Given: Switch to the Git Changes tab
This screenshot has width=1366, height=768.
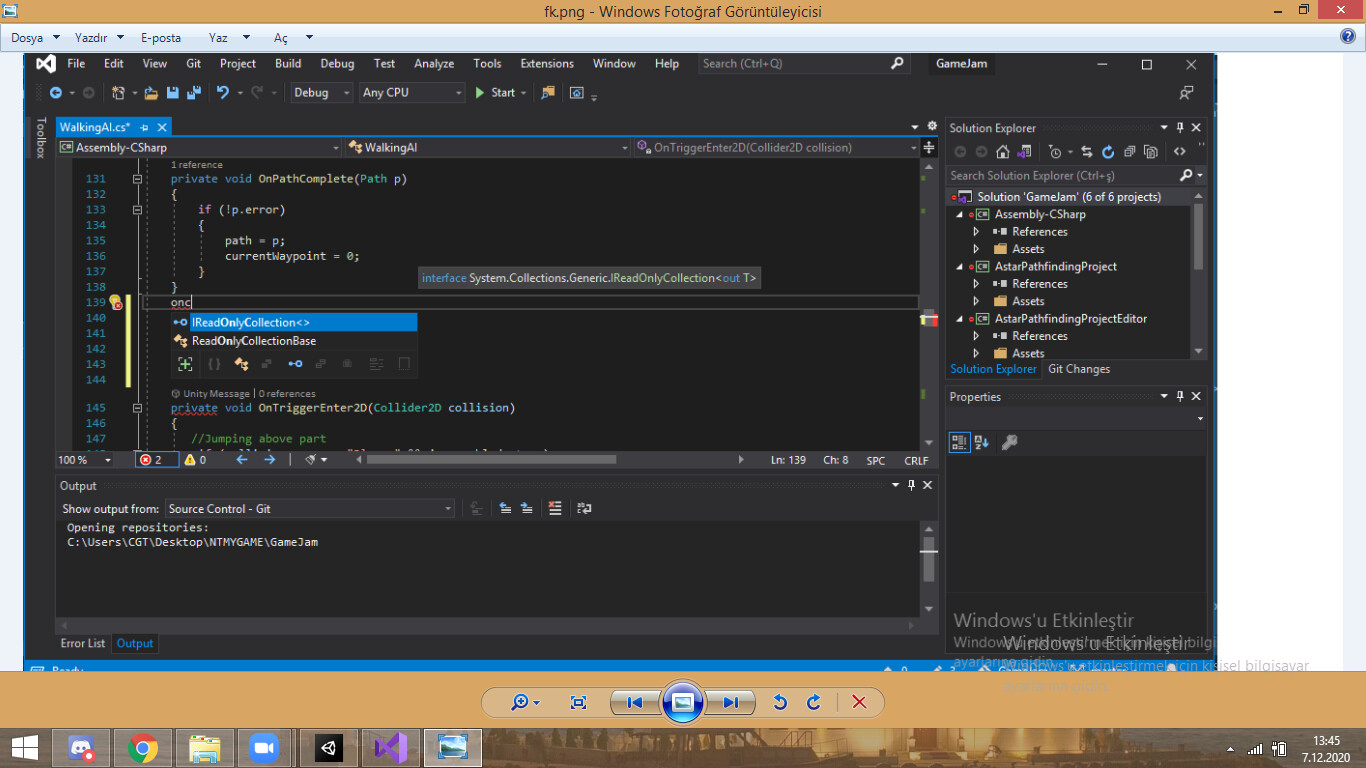Looking at the screenshot, I should 1079,369.
